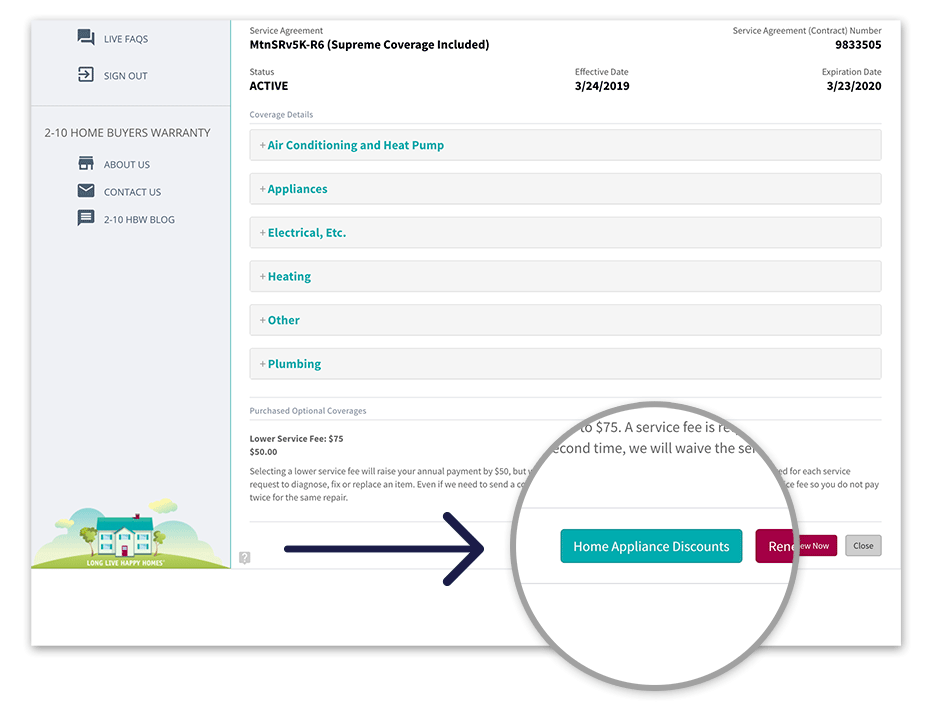Click the Close button
The image size is (941, 704).
pos(863,546)
